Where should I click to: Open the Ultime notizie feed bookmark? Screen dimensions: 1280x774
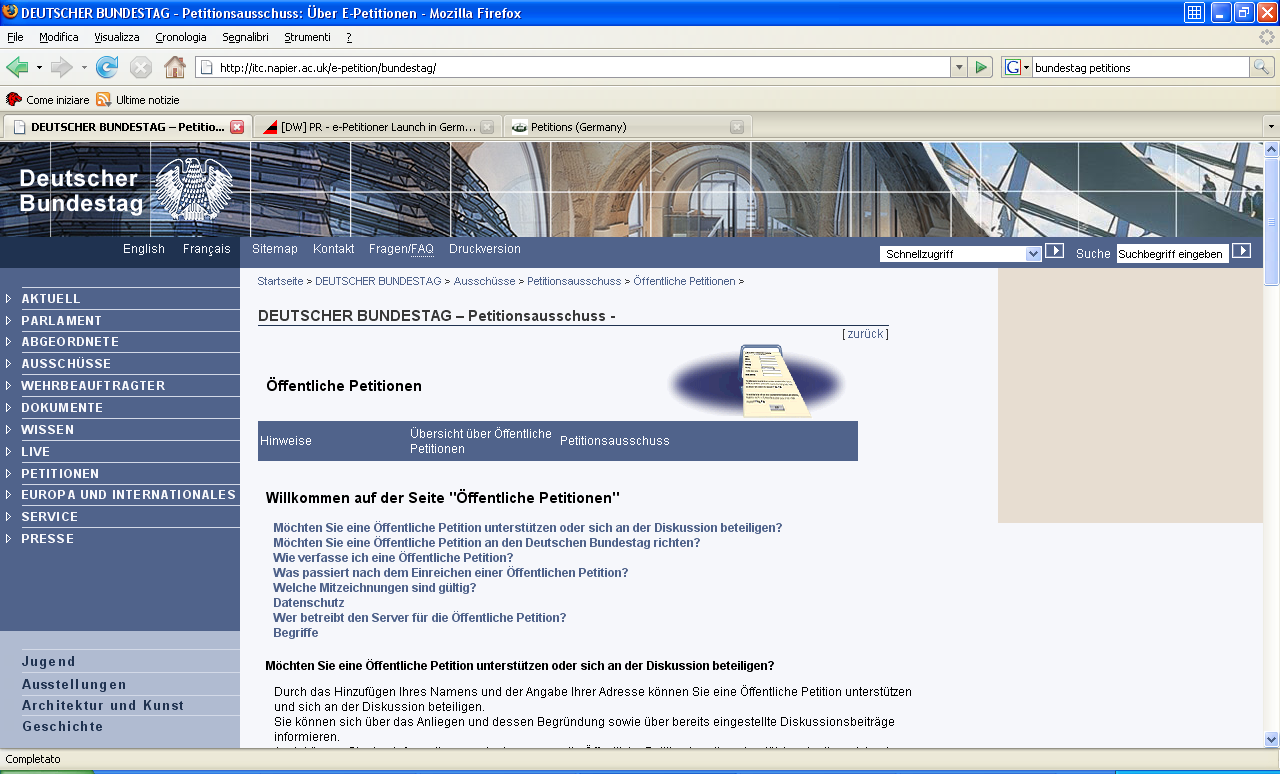pos(138,100)
